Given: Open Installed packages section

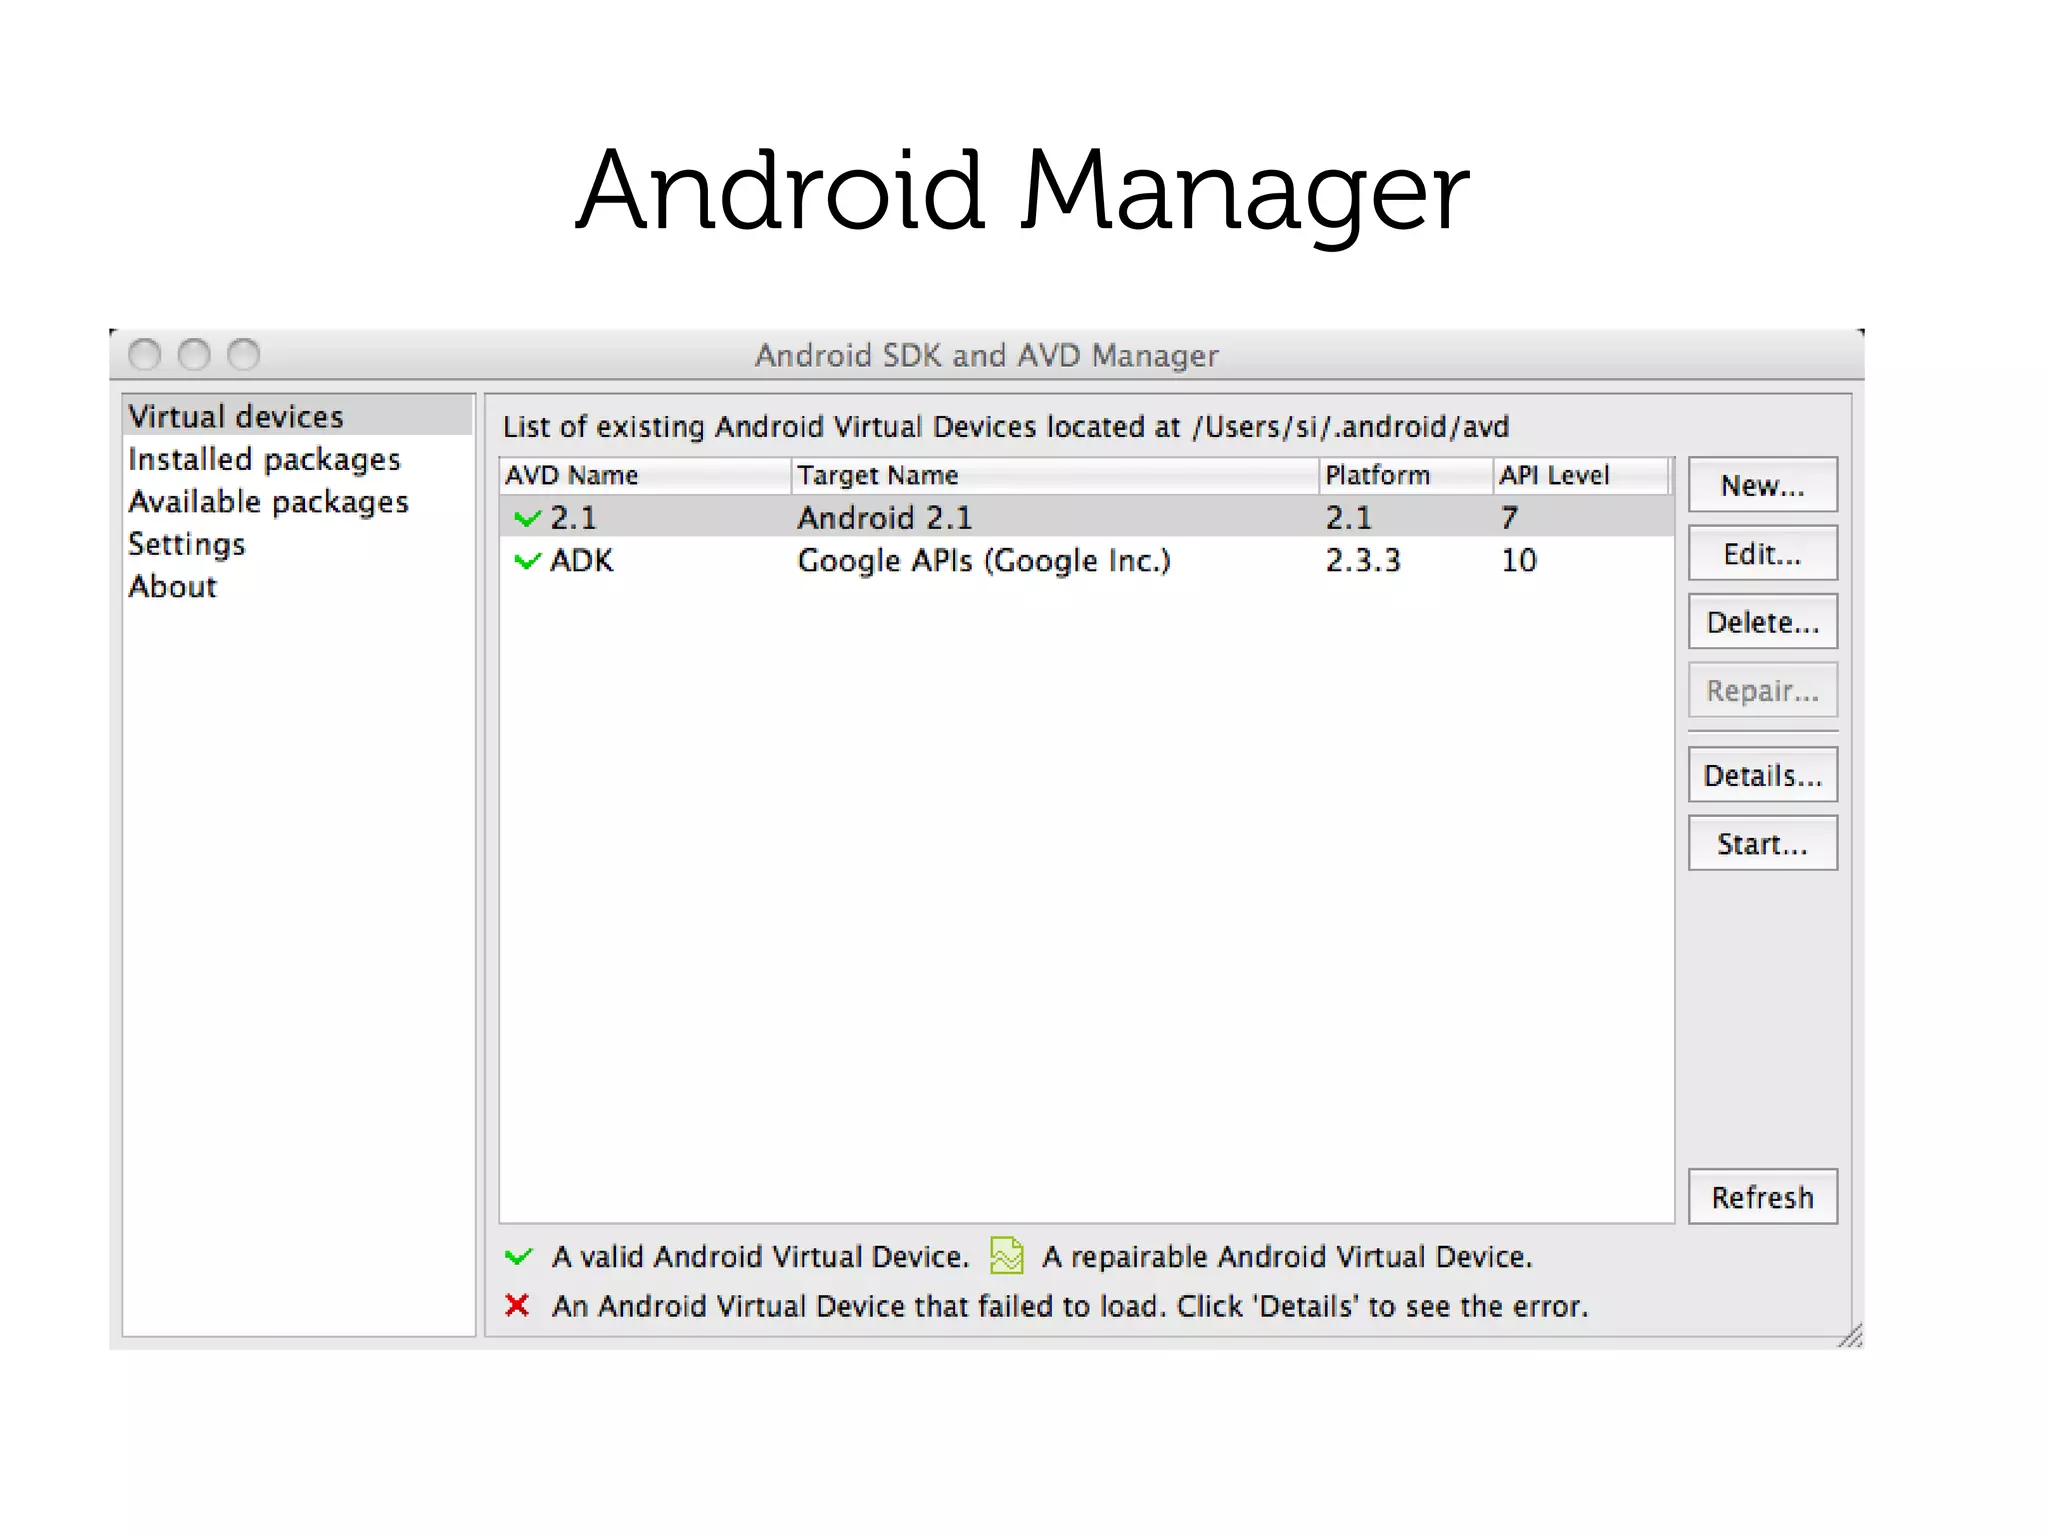Looking at the screenshot, I should (265, 459).
